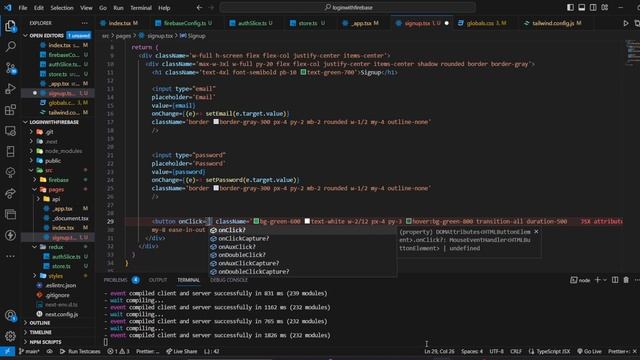The height and width of the screenshot is (360, 640).
Task: Click the remote window indicator in status bar
Action: (7, 351)
